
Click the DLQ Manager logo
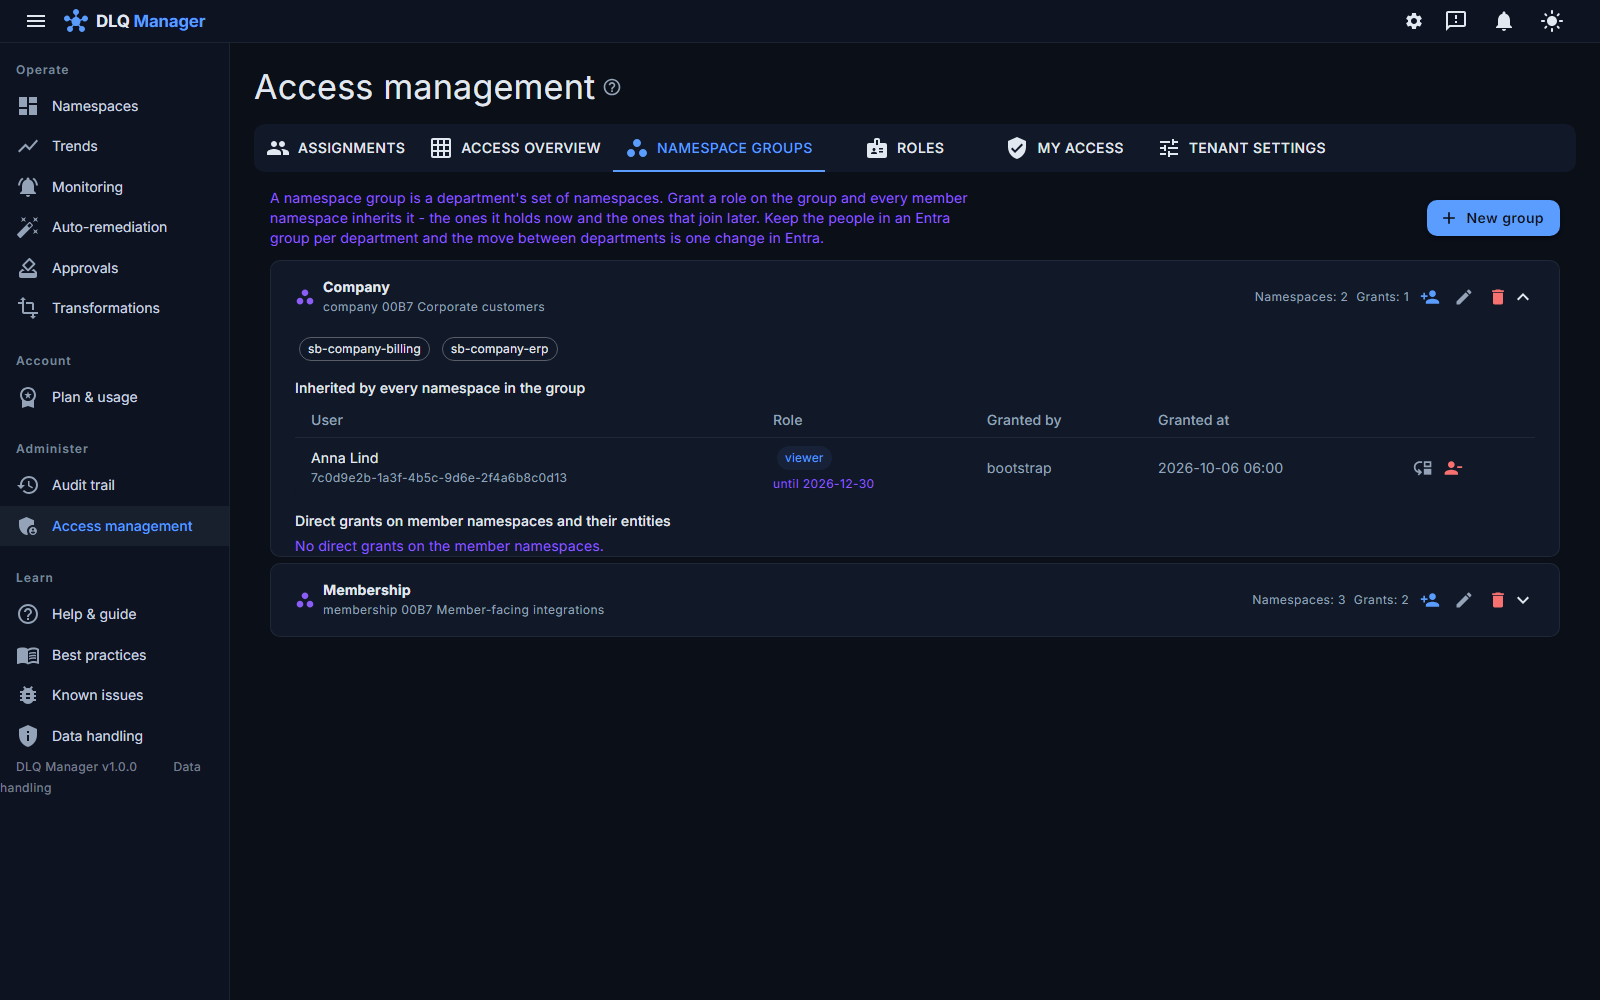134,21
